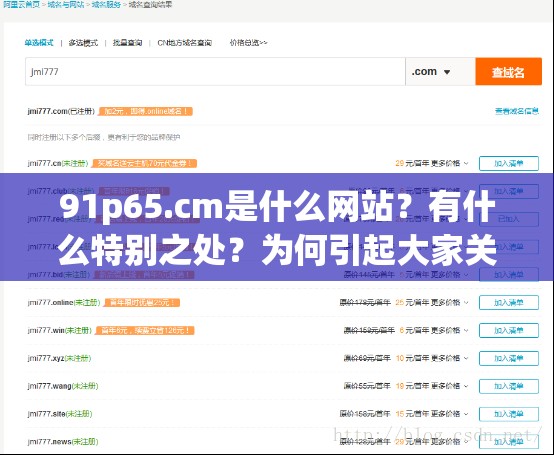Click the promo tag beside jmi777.online

(x=142, y=303)
